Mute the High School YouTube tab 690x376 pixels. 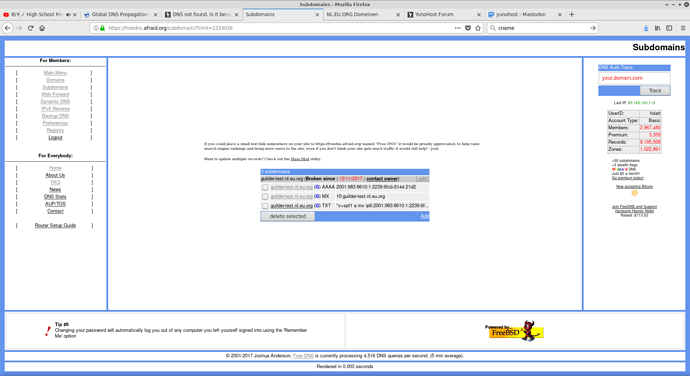pos(68,15)
